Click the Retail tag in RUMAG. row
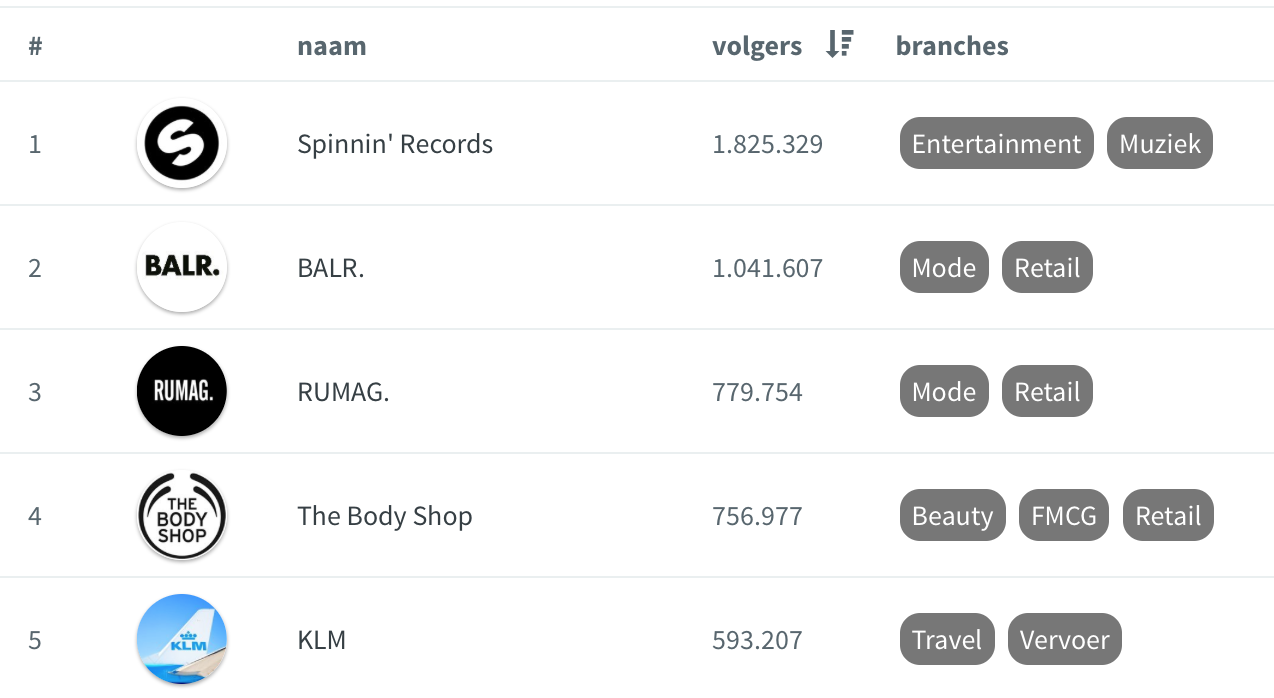Image resolution: width=1274 pixels, height=698 pixels. (x=1047, y=392)
